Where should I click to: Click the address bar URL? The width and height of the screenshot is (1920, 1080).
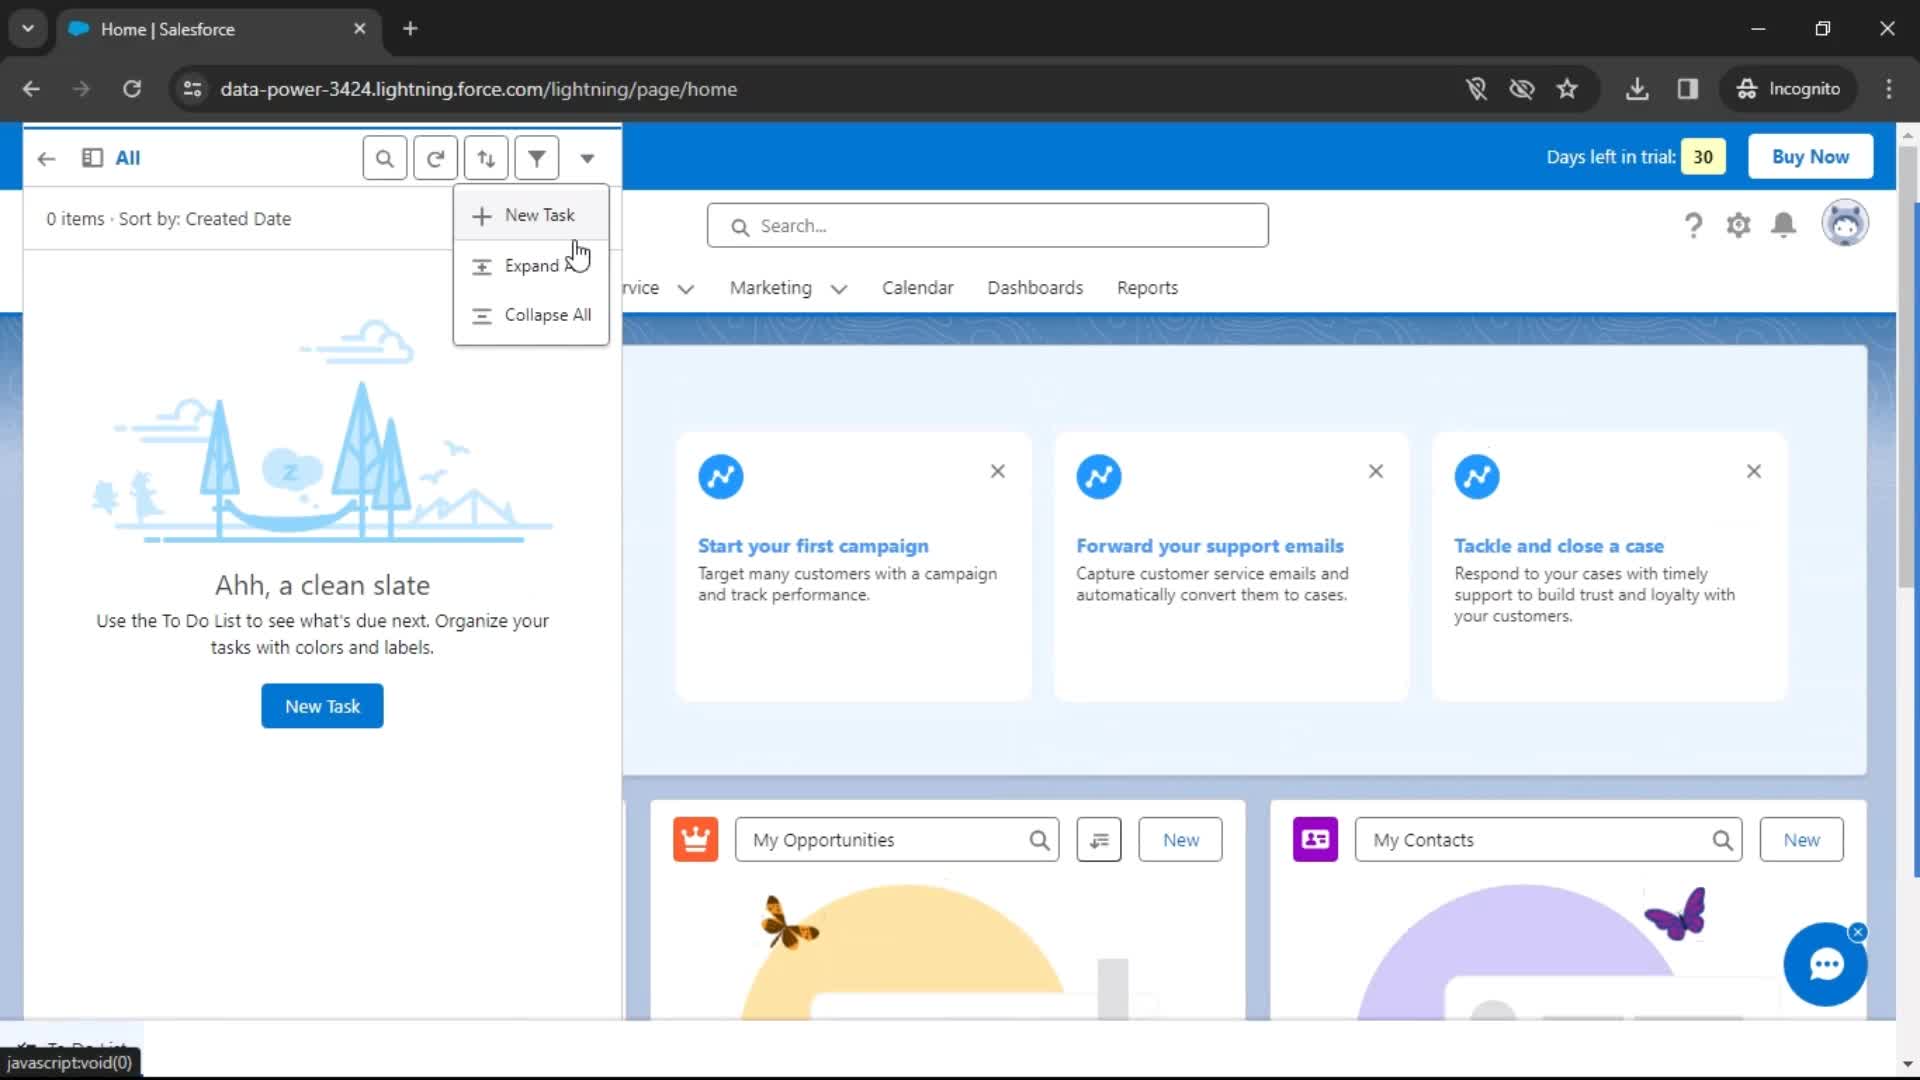[x=479, y=89]
